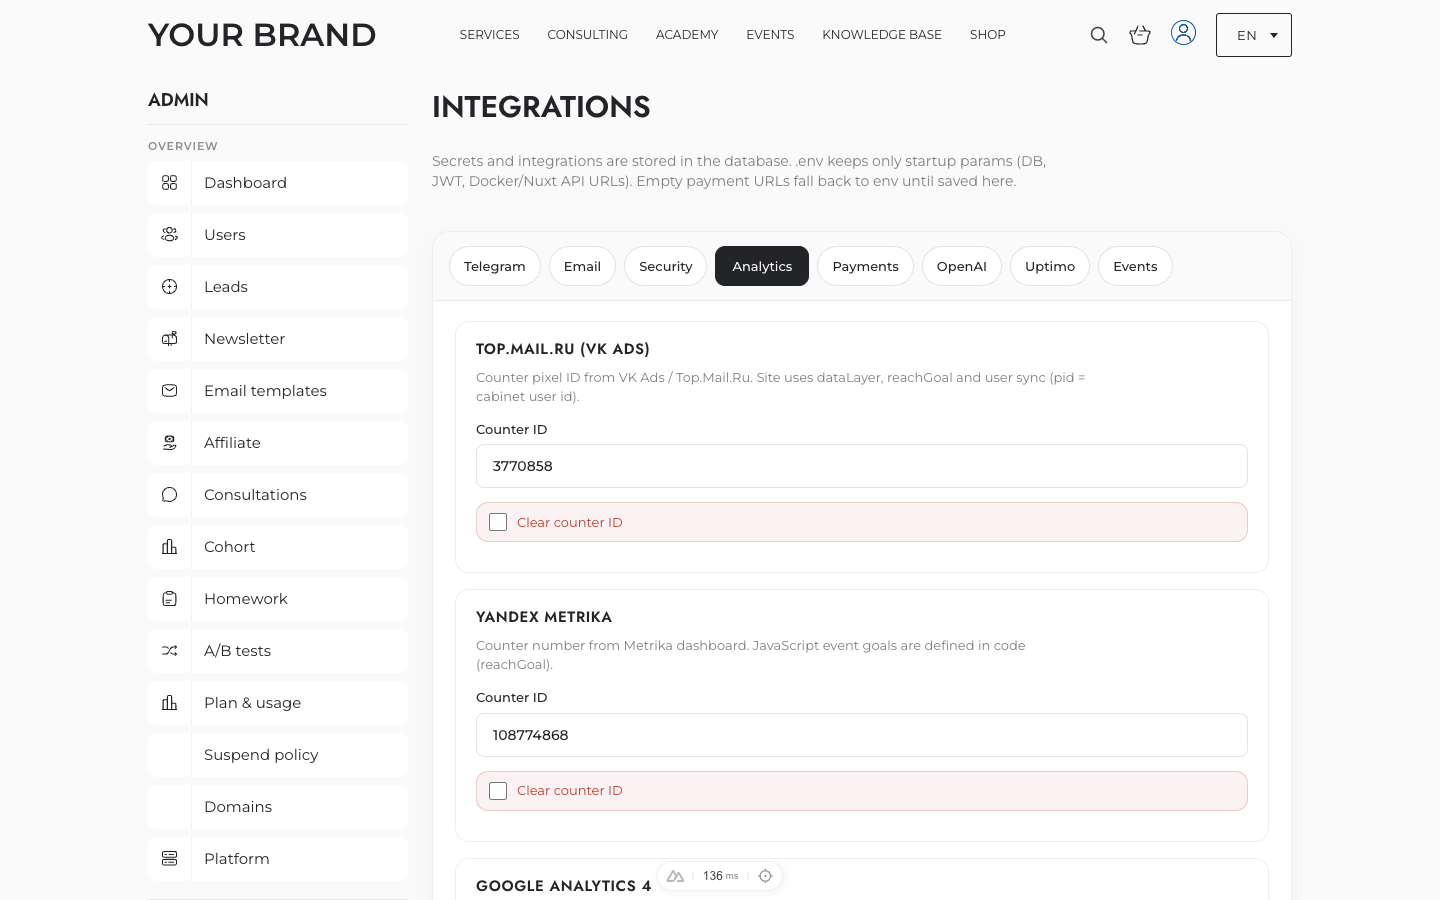Open the Affiliate sidebar link

278,443
